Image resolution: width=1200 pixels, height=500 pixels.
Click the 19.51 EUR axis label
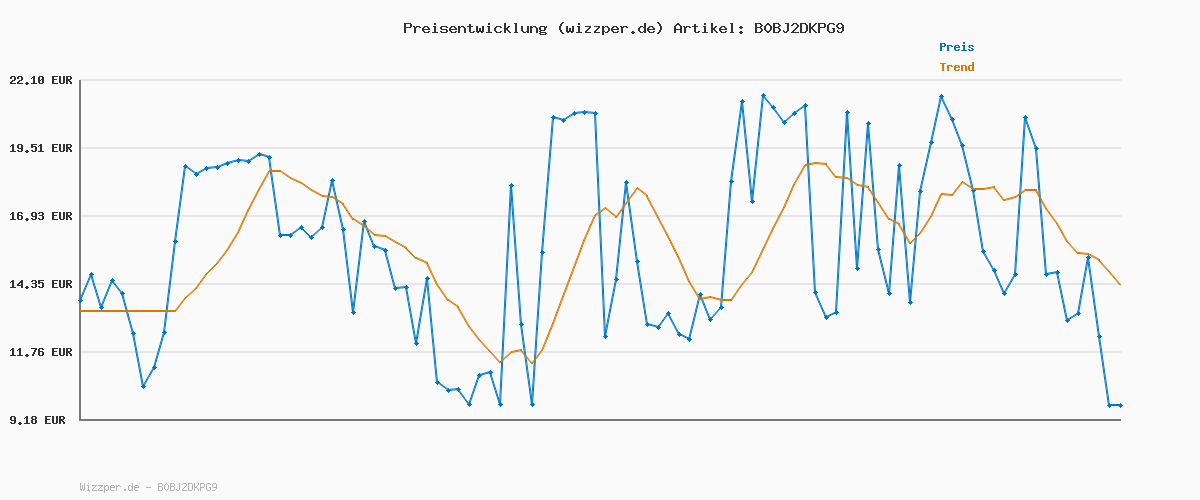[x=41, y=148]
